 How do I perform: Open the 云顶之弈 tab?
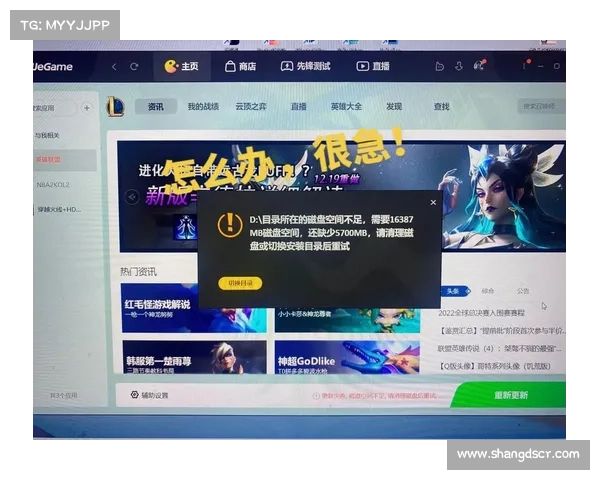(x=251, y=106)
